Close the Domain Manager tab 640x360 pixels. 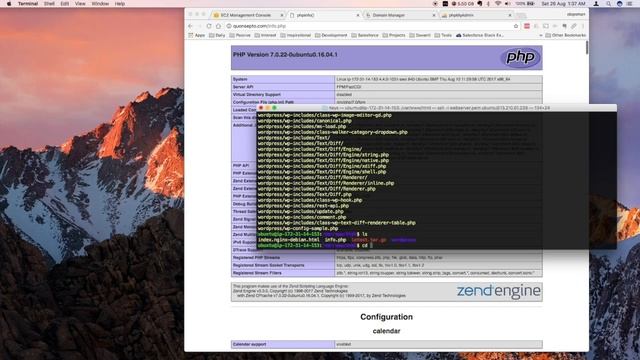click(x=434, y=15)
